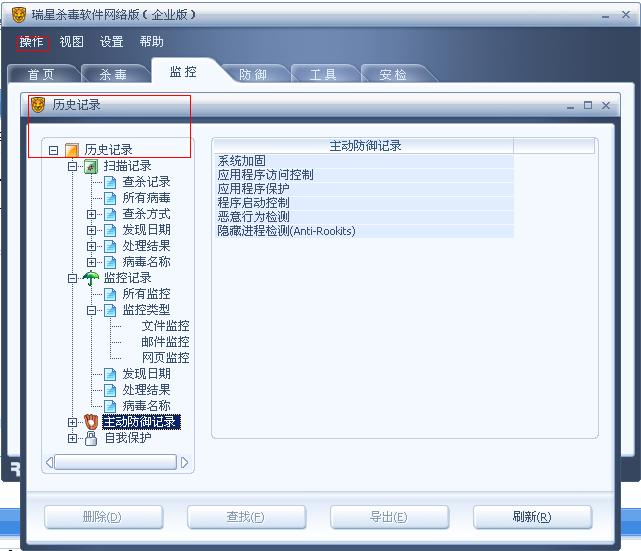The width and height of the screenshot is (641, 551).
Task: Click the padlock 自我保护 icon
Action: tap(91, 438)
